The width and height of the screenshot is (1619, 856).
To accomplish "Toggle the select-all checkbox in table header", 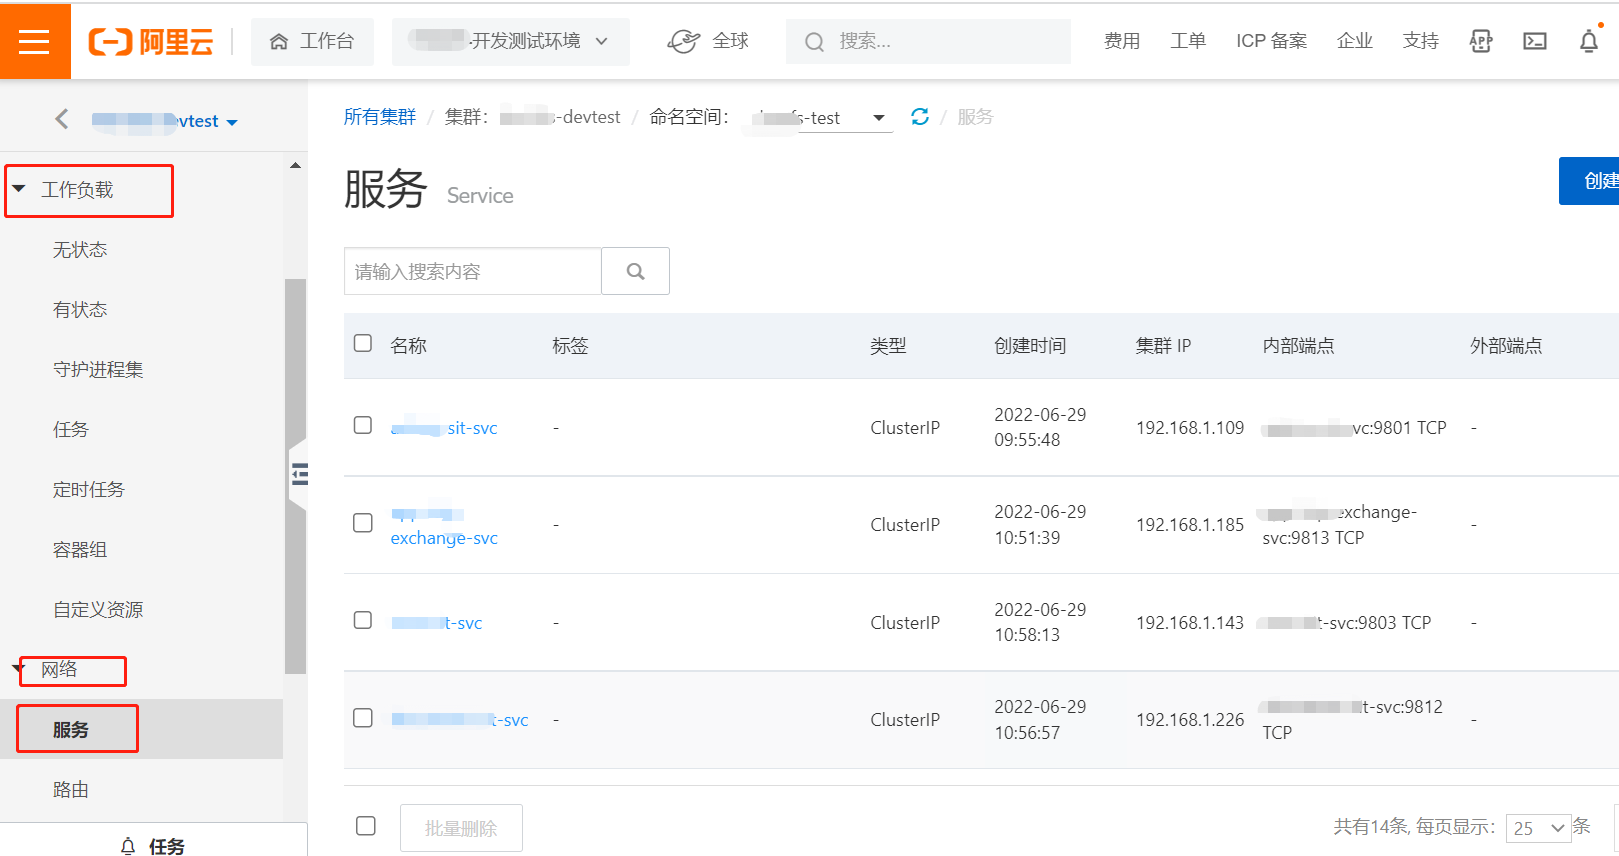I will tap(363, 343).
